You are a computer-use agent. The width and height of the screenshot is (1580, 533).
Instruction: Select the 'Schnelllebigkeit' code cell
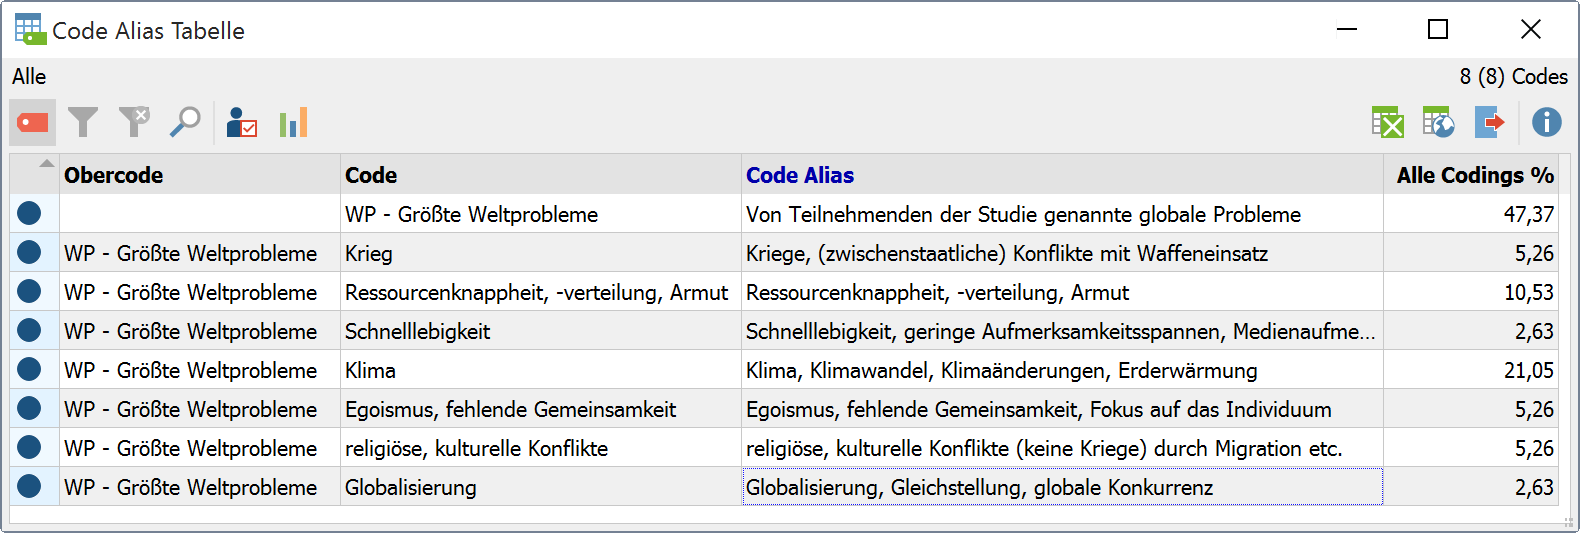tap(541, 331)
